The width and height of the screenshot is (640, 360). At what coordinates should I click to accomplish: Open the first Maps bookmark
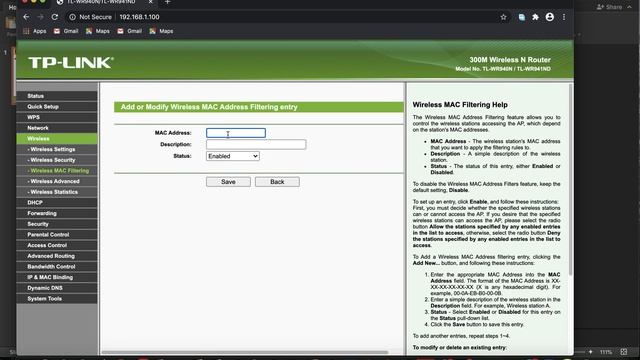coord(98,31)
